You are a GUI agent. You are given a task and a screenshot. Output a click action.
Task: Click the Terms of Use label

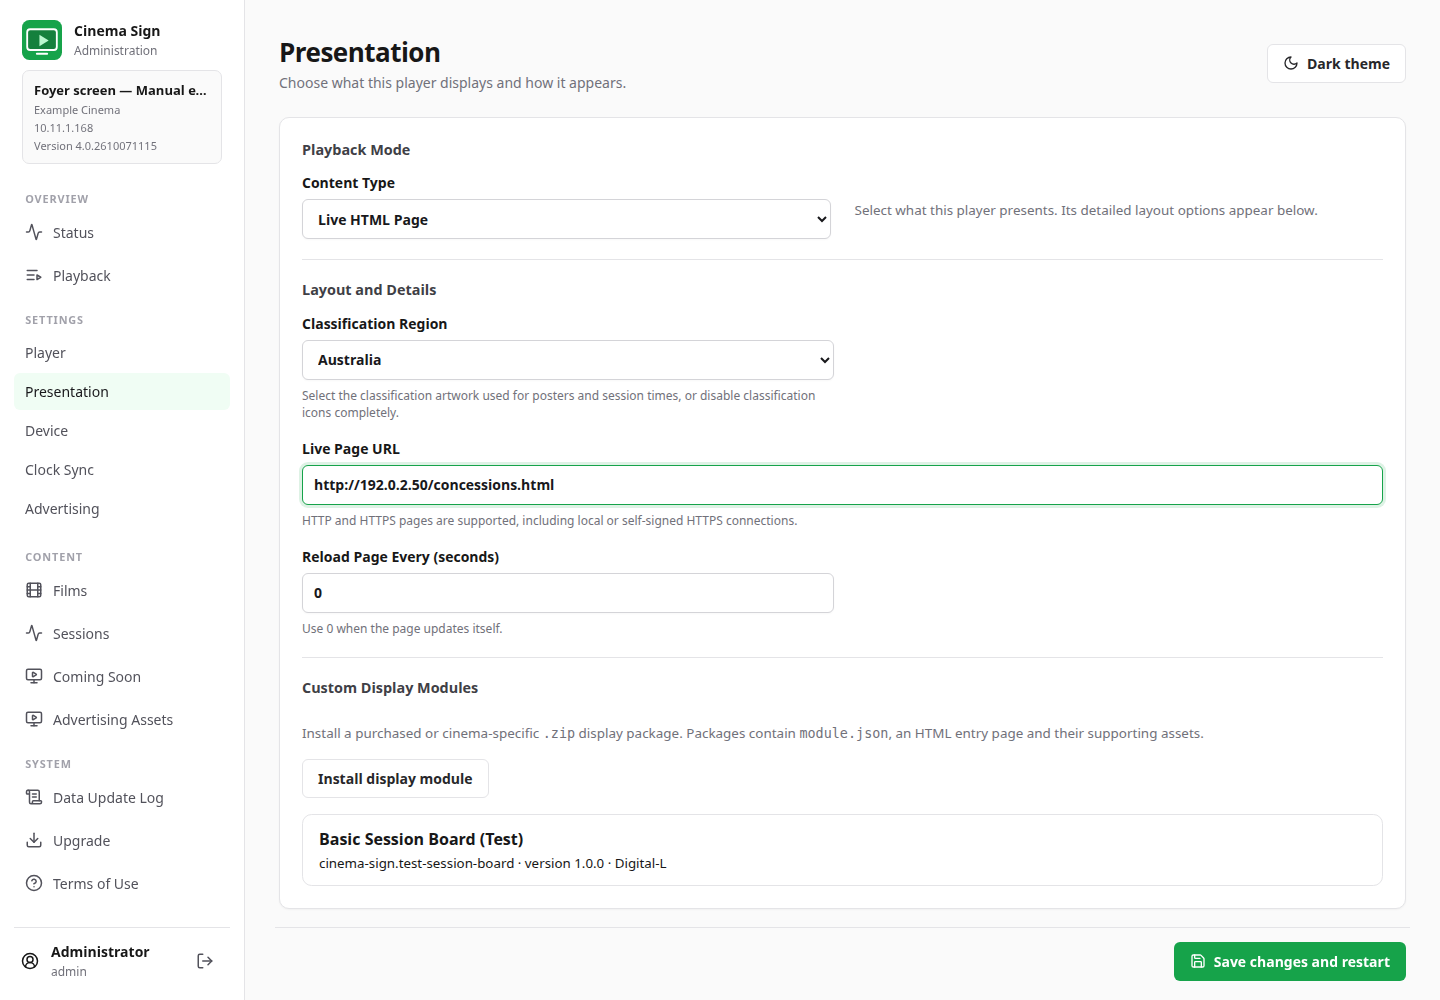click(96, 883)
